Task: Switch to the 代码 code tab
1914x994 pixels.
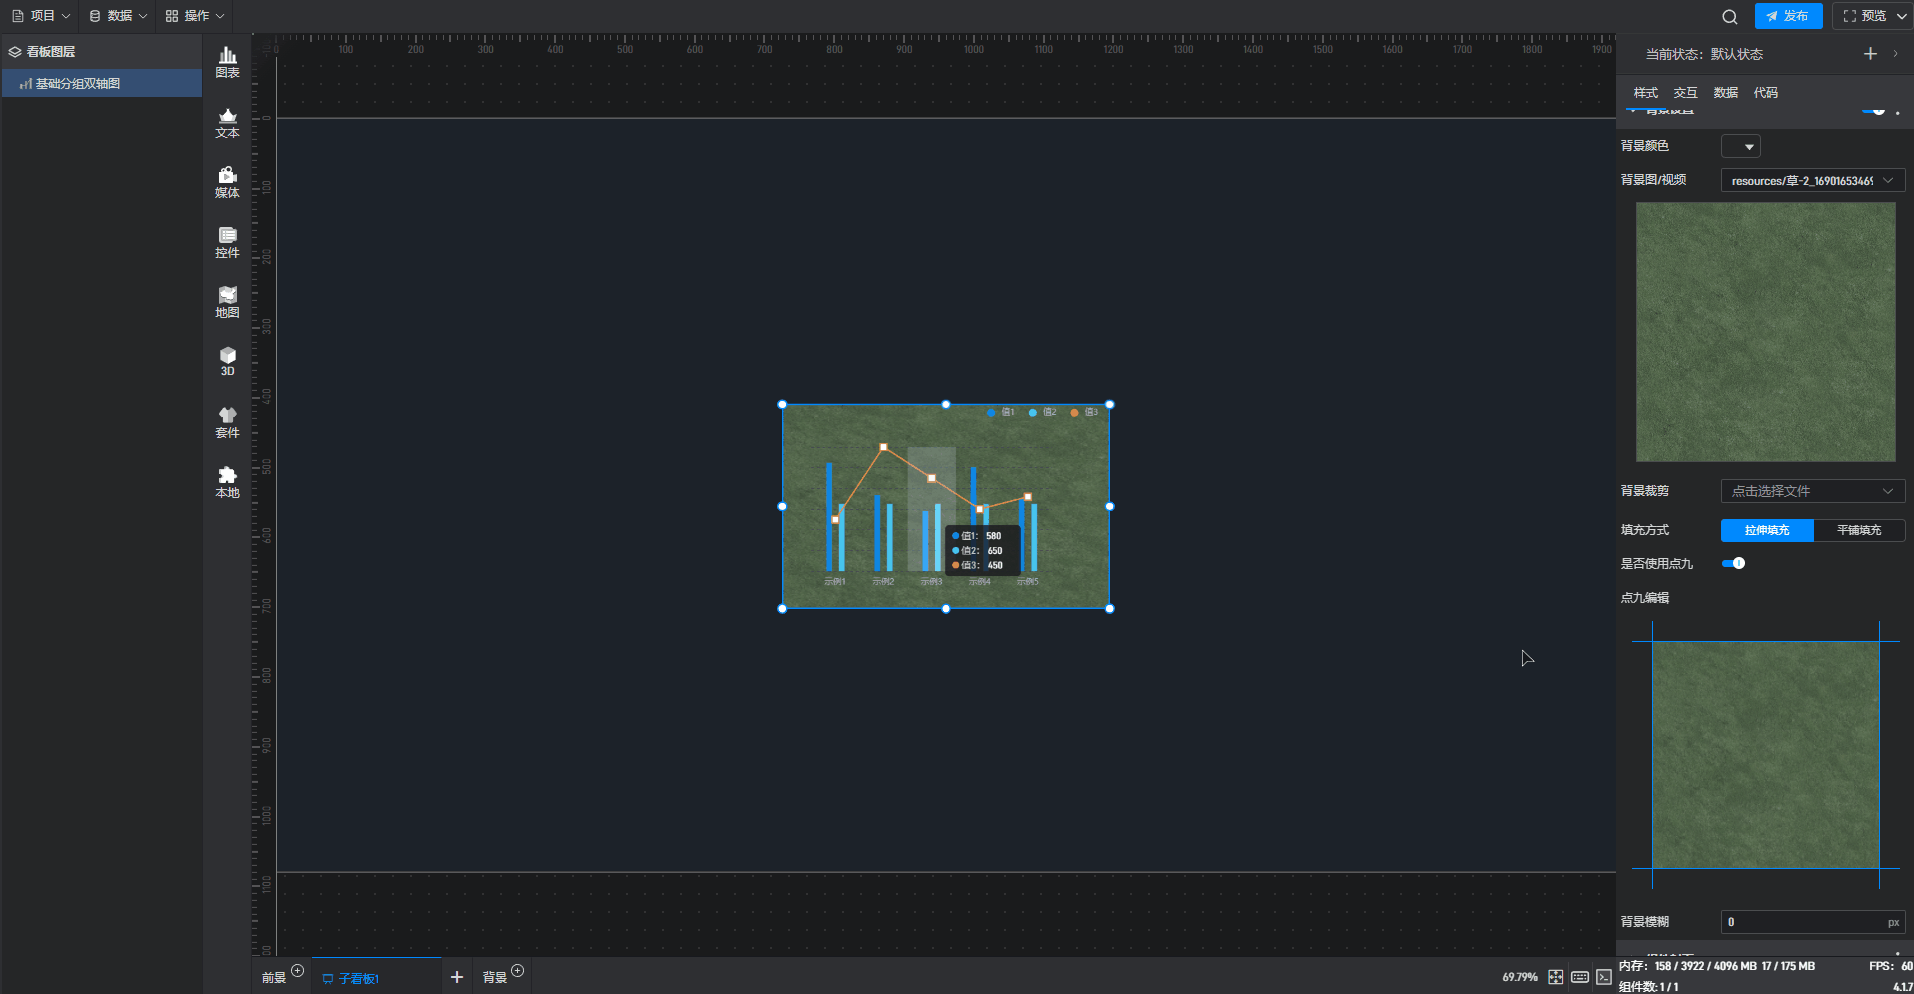Action: [x=1765, y=93]
